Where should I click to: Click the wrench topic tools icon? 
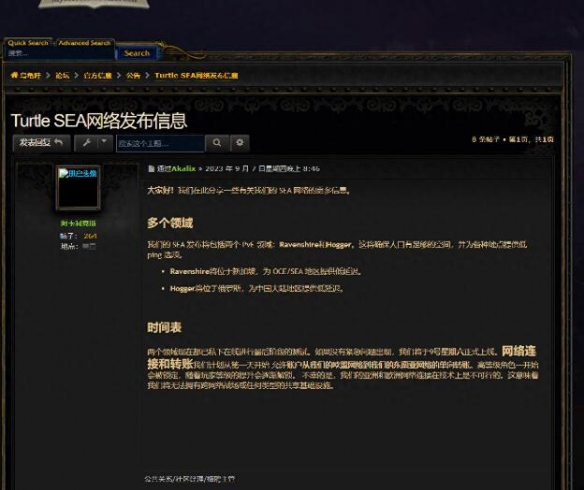[x=87, y=143]
